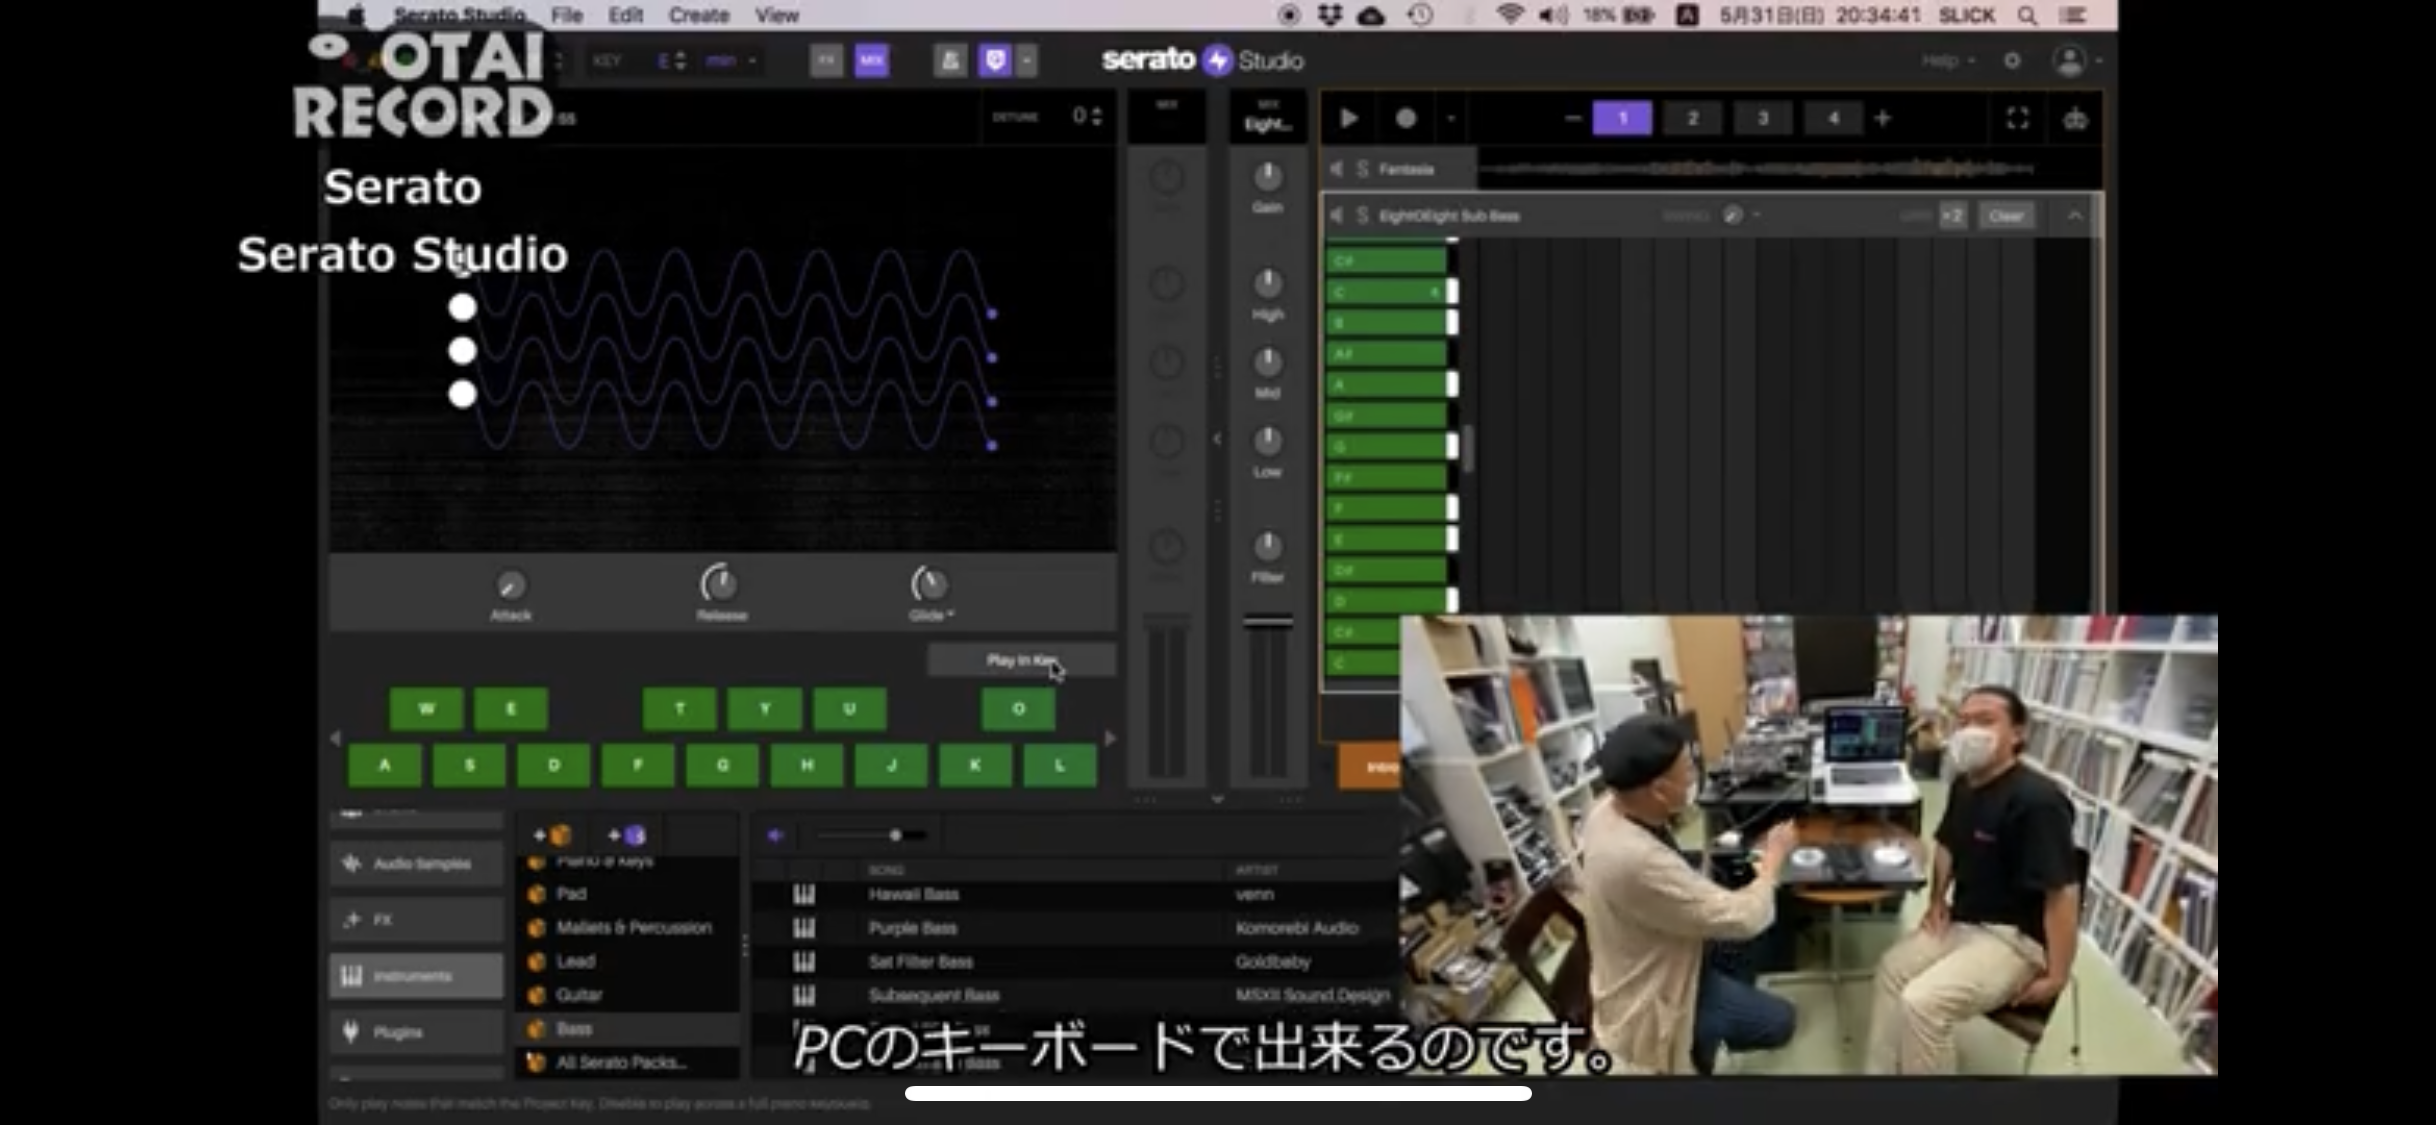Image resolution: width=2436 pixels, height=1125 pixels.
Task: Click the Gain knob
Action: tap(1268, 177)
